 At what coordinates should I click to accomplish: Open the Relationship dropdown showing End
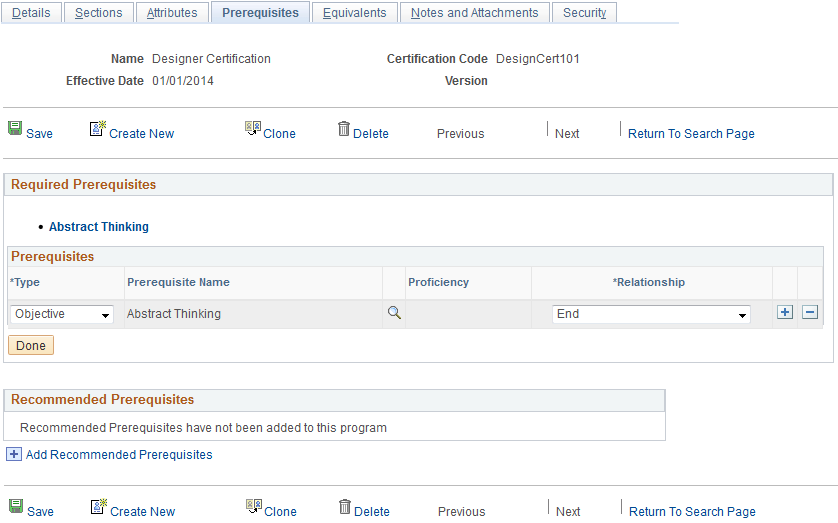pyautogui.click(x=651, y=314)
